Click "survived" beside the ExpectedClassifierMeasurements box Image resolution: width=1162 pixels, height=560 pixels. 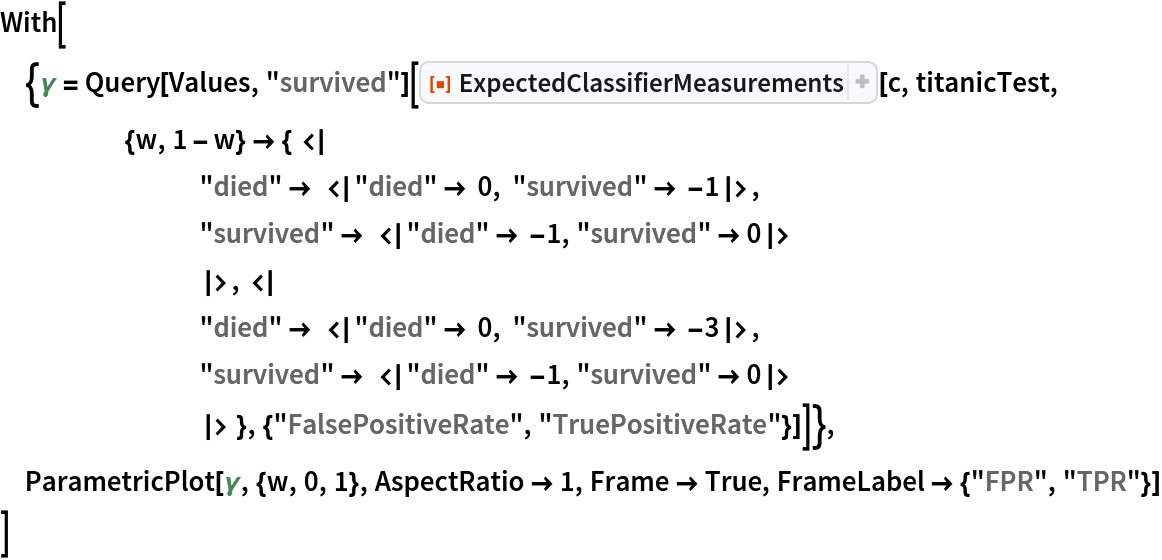[332, 83]
